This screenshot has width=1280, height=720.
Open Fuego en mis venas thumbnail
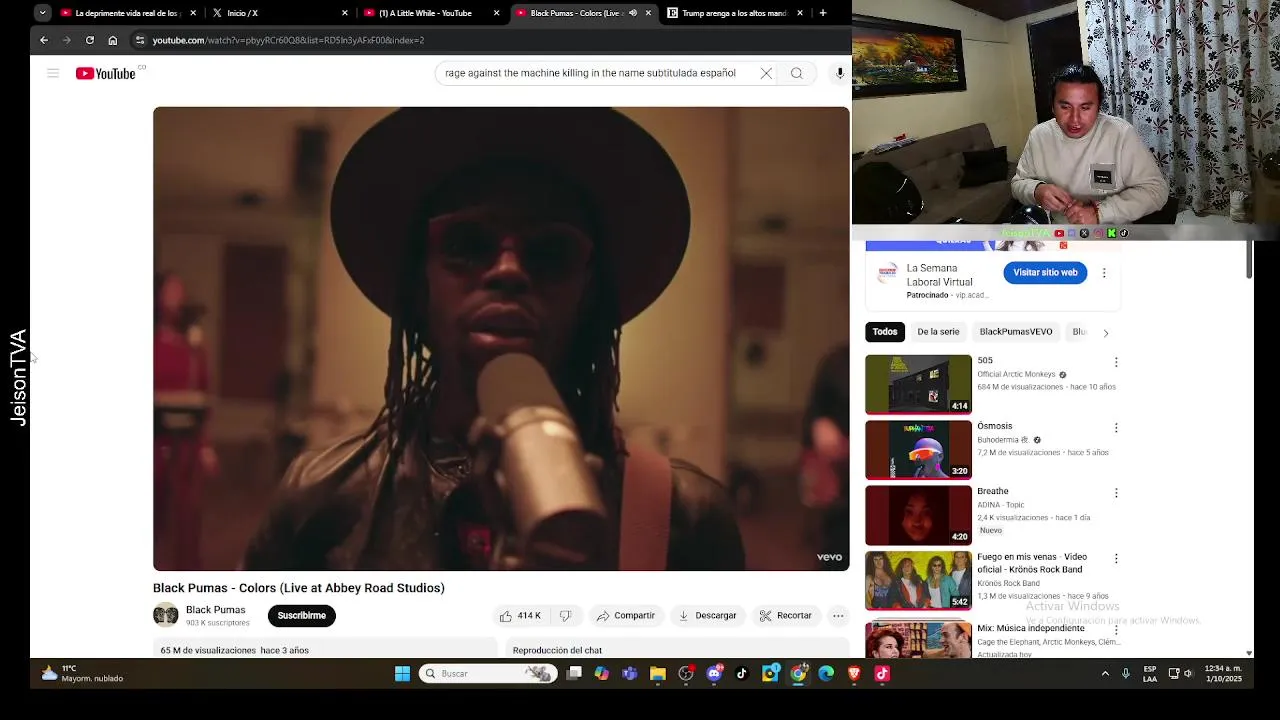point(918,581)
